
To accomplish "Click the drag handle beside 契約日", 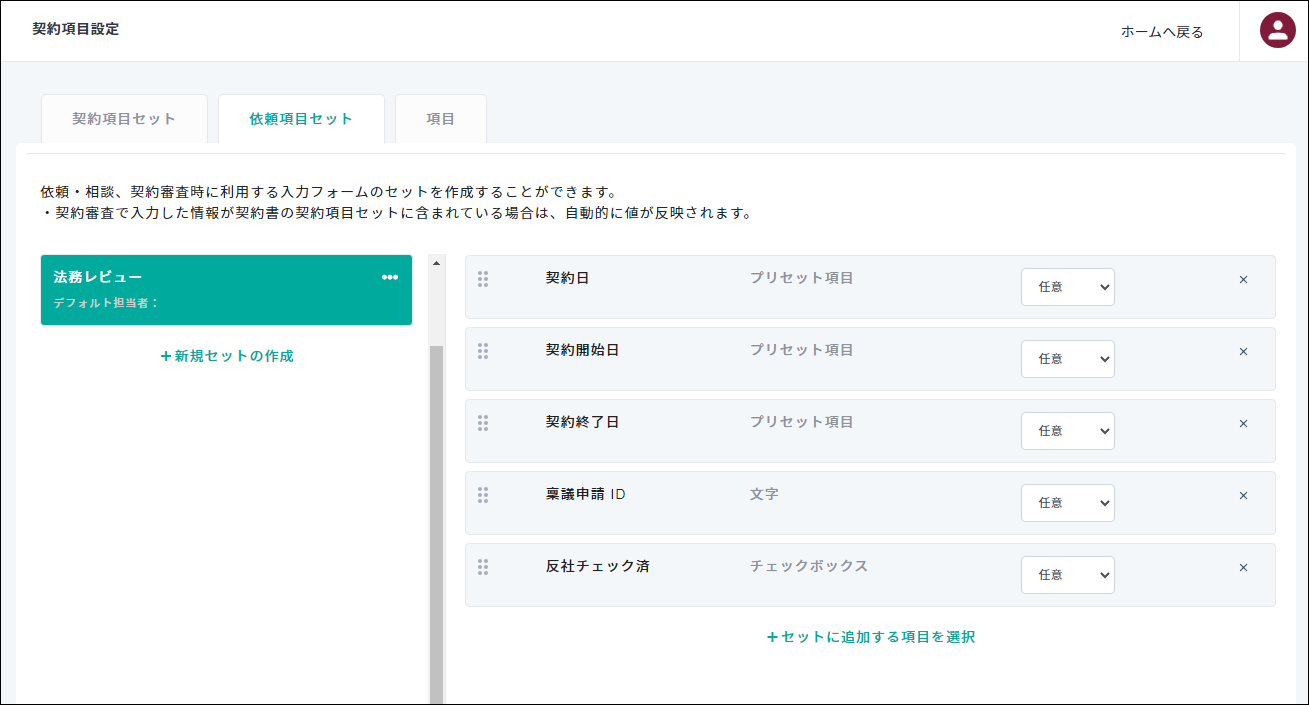I will point(484,279).
